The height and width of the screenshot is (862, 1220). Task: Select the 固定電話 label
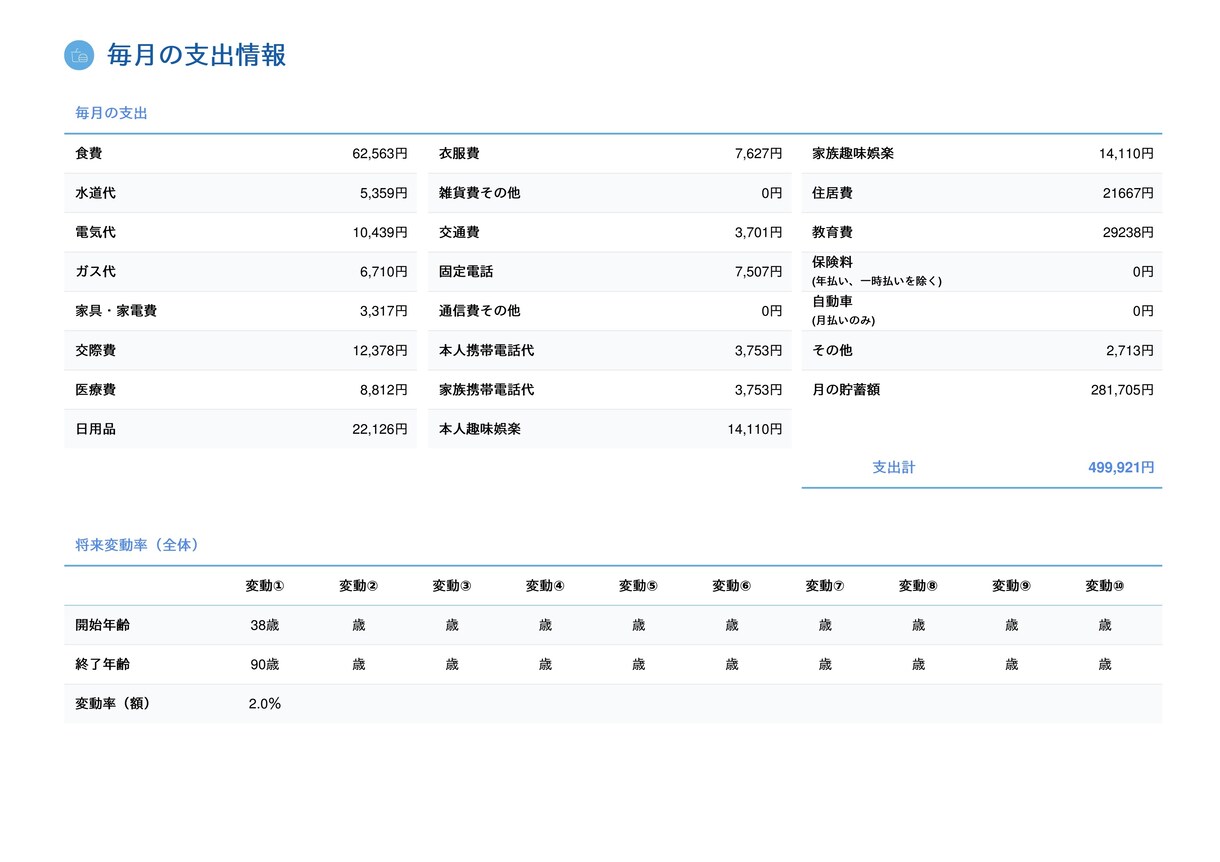point(466,272)
